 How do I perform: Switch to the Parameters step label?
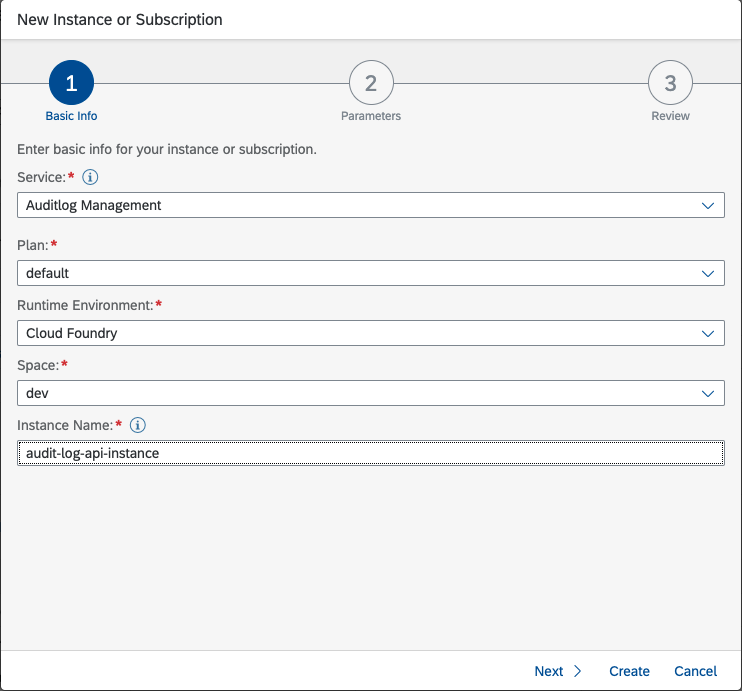click(371, 116)
